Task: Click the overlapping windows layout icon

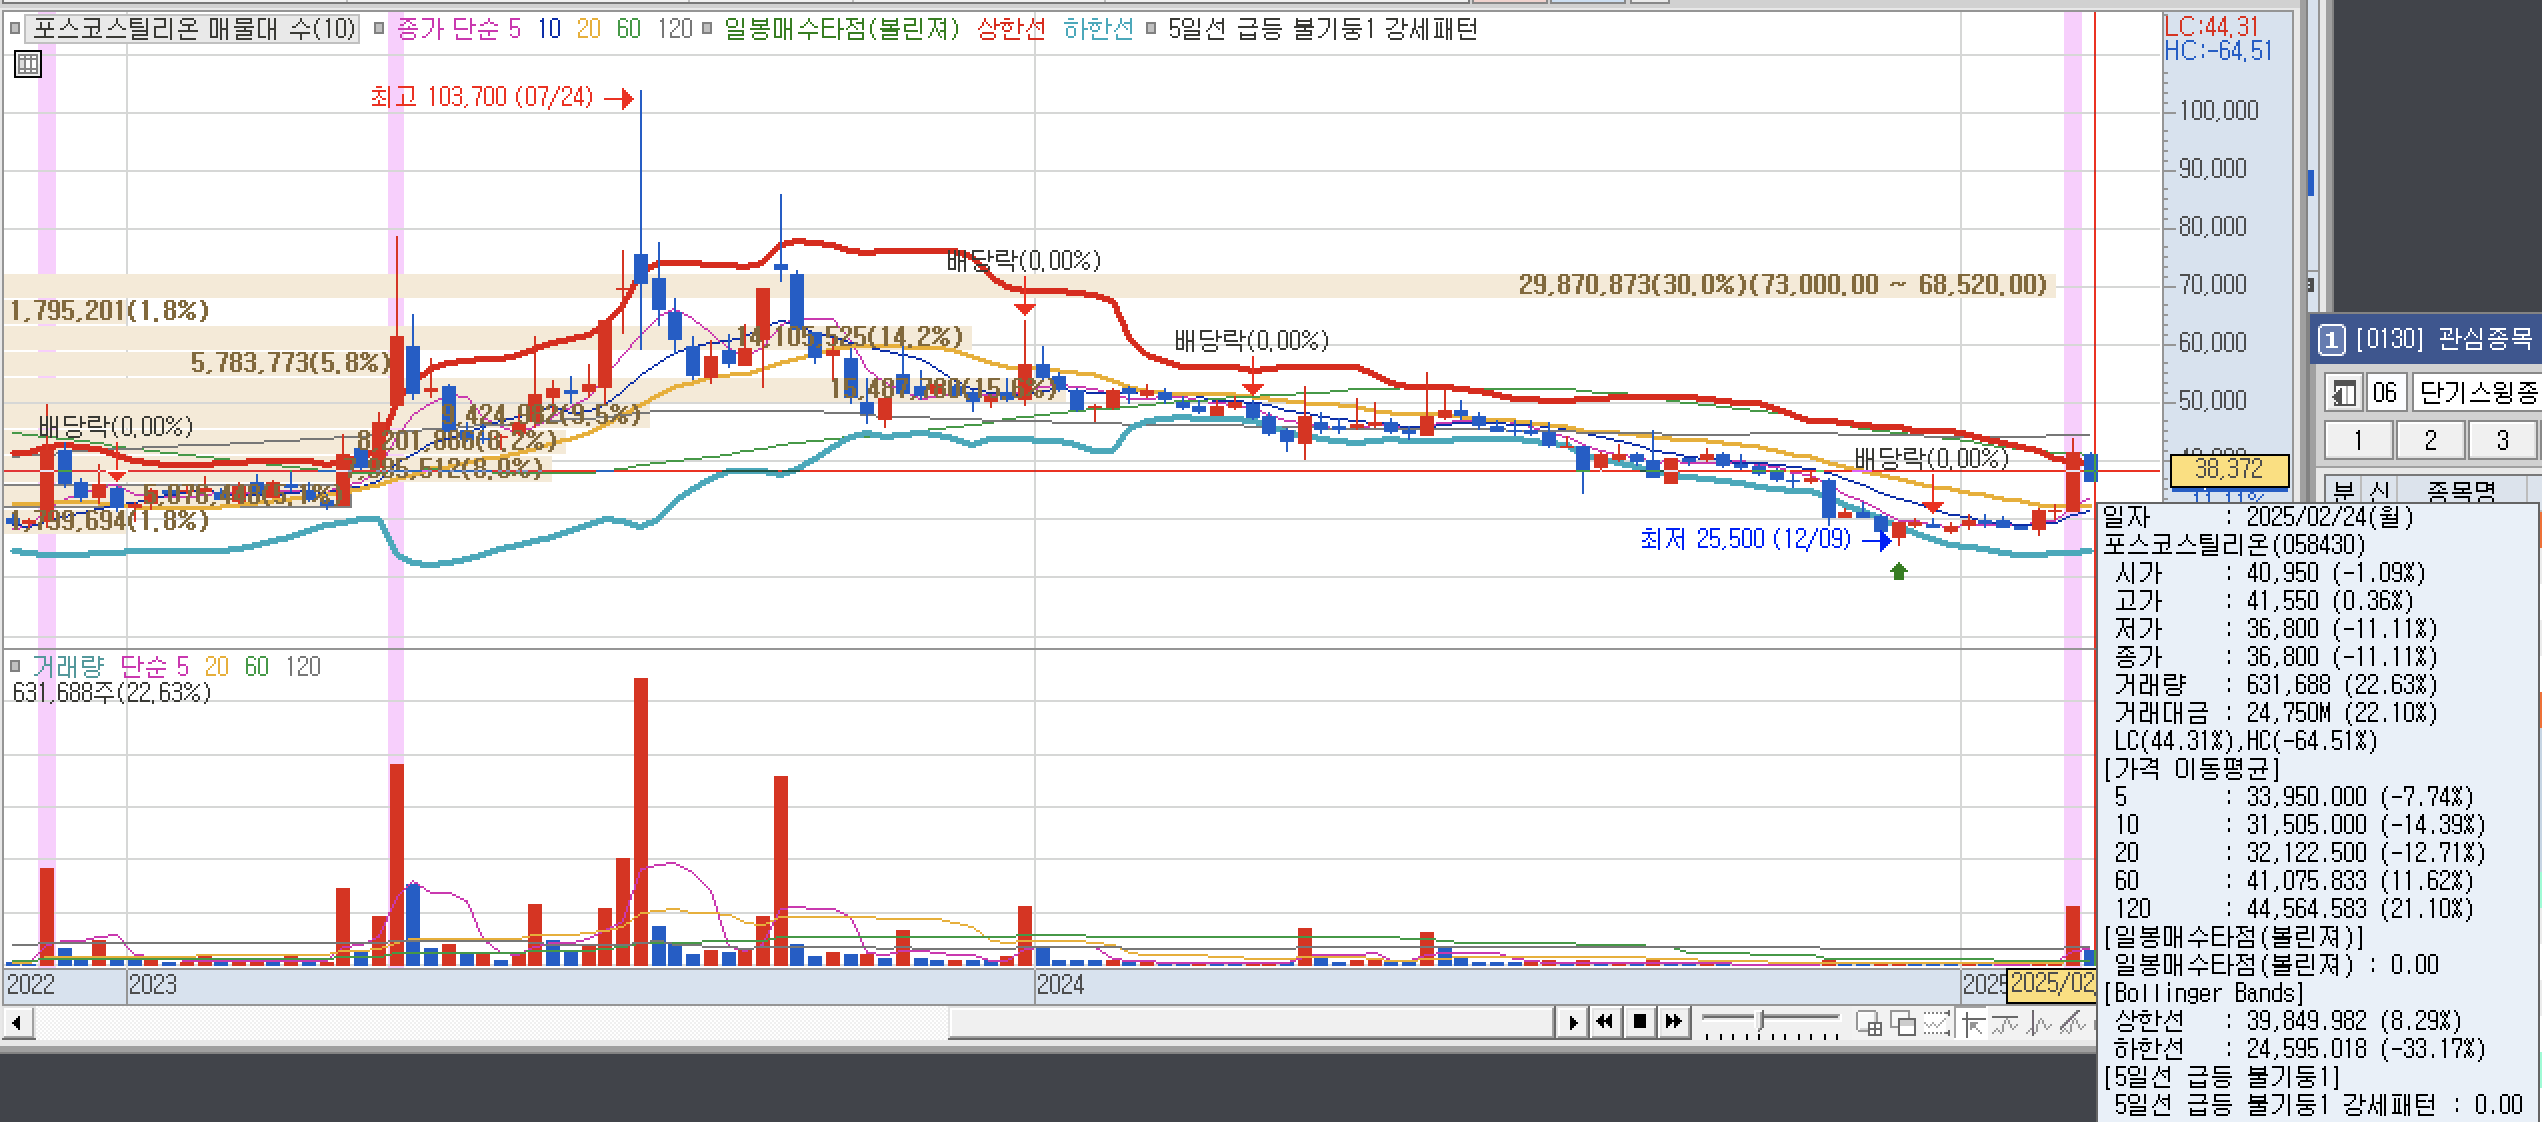Action: [1903, 1023]
